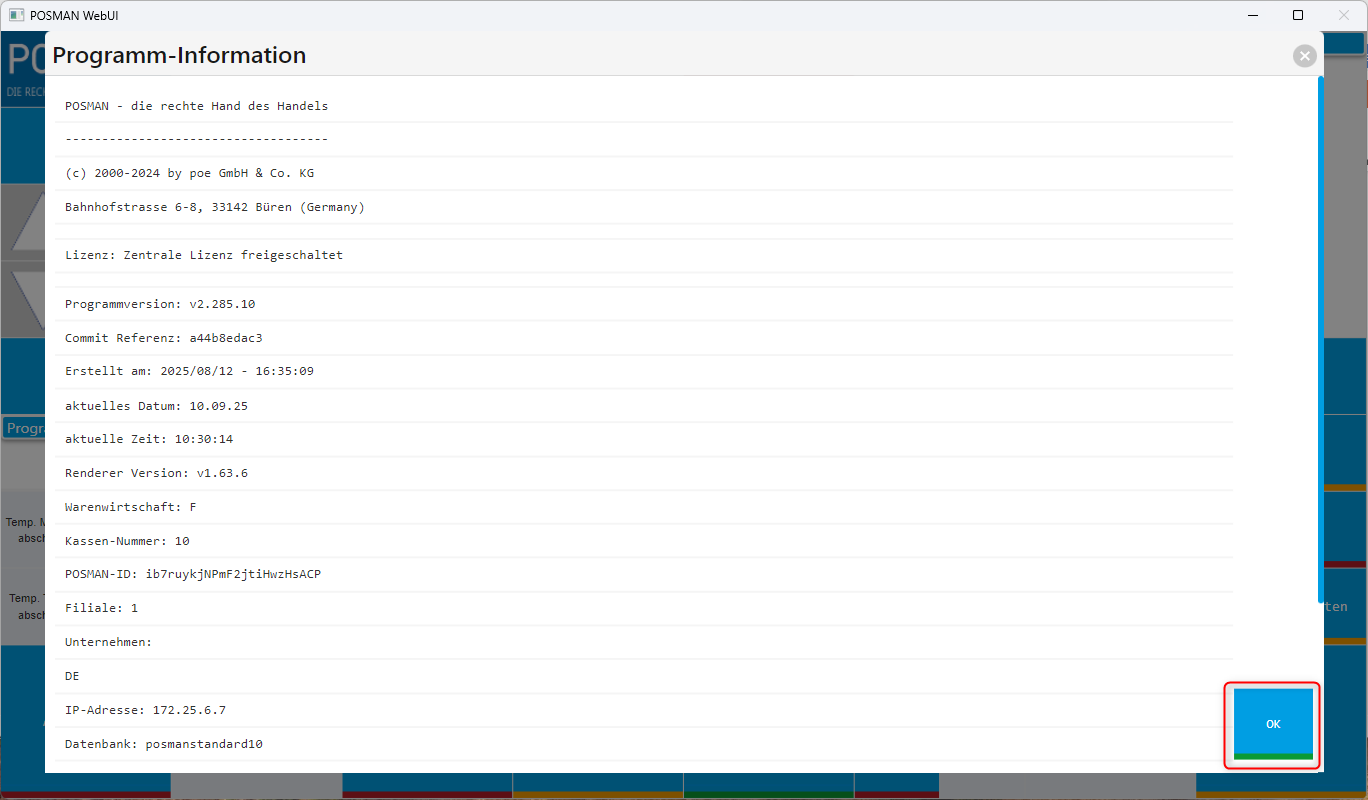Maximize the POSMAN WebUI window
This screenshot has width=1368, height=800.
[1297, 15]
